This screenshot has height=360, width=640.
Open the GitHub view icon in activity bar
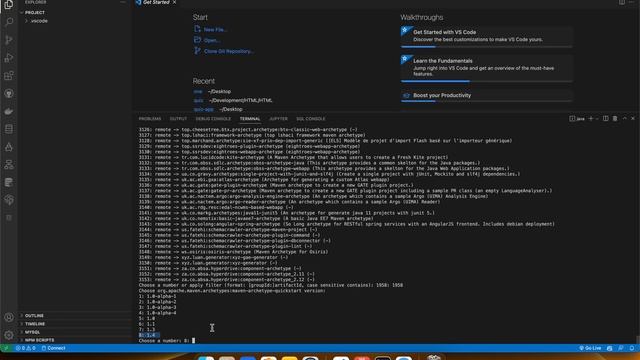[9, 93]
